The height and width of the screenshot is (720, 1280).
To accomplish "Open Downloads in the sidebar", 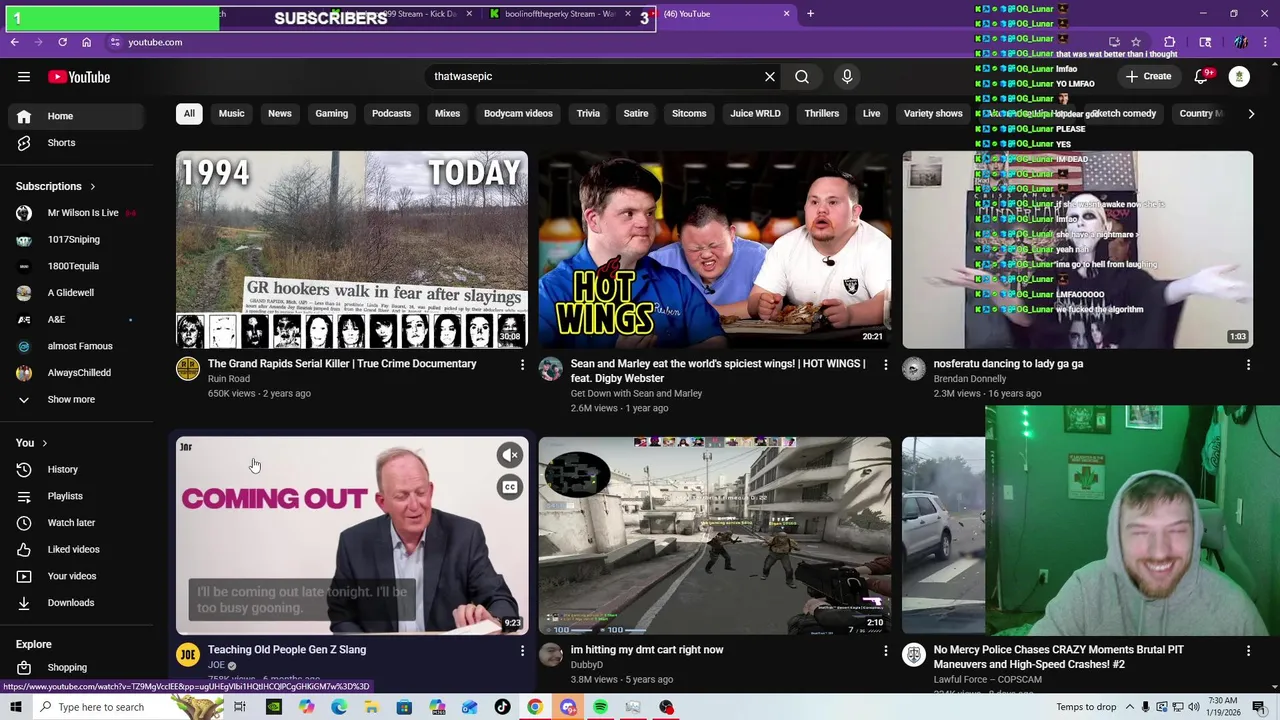I will (x=76, y=603).
